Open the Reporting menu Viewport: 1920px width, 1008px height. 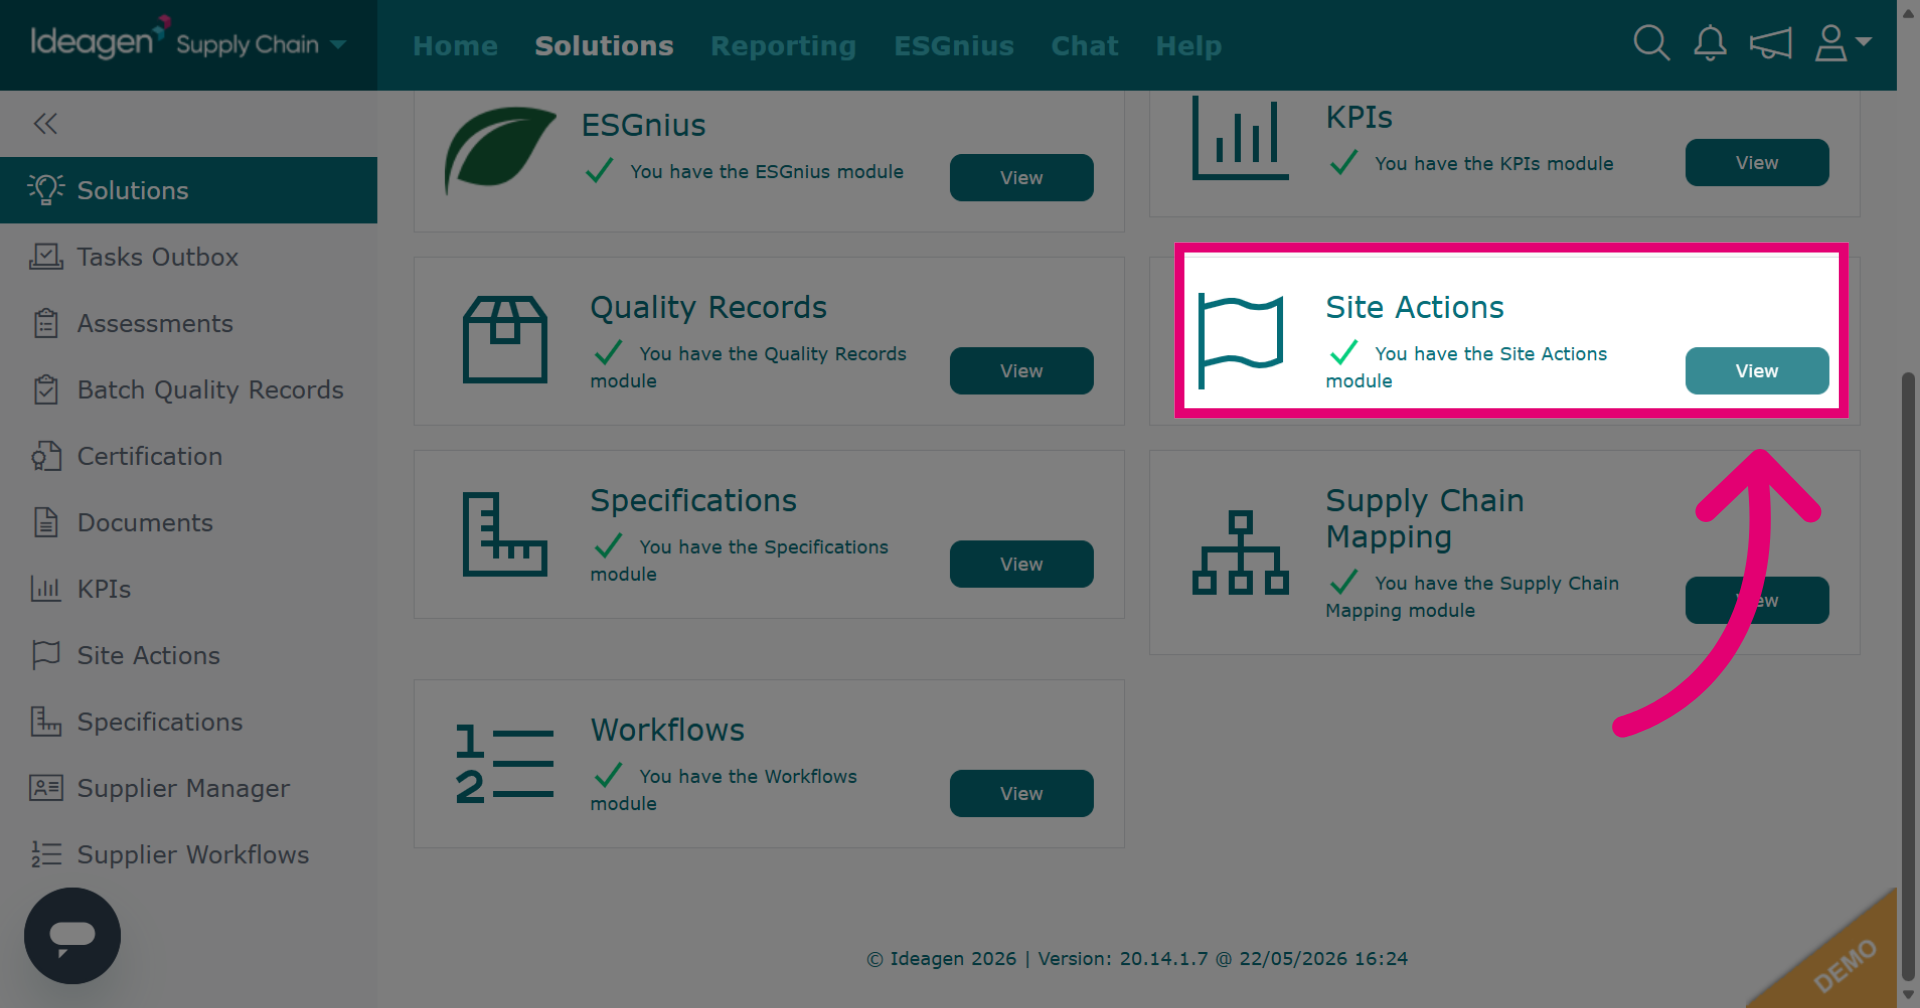[783, 46]
